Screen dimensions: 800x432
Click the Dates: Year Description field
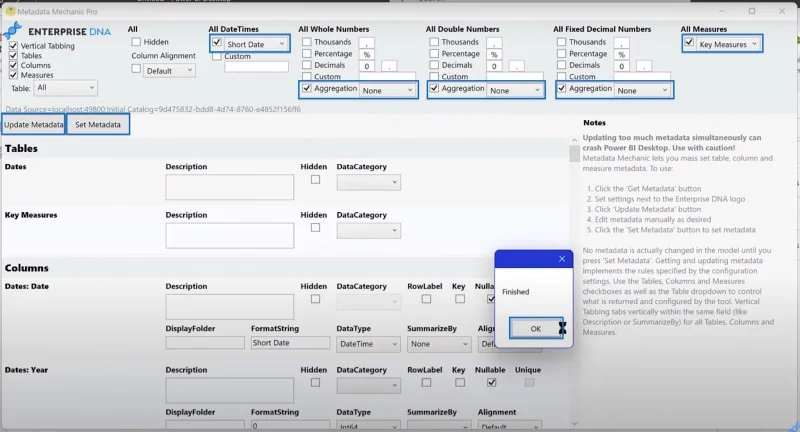pyautogui.click(x=230, y=391)
